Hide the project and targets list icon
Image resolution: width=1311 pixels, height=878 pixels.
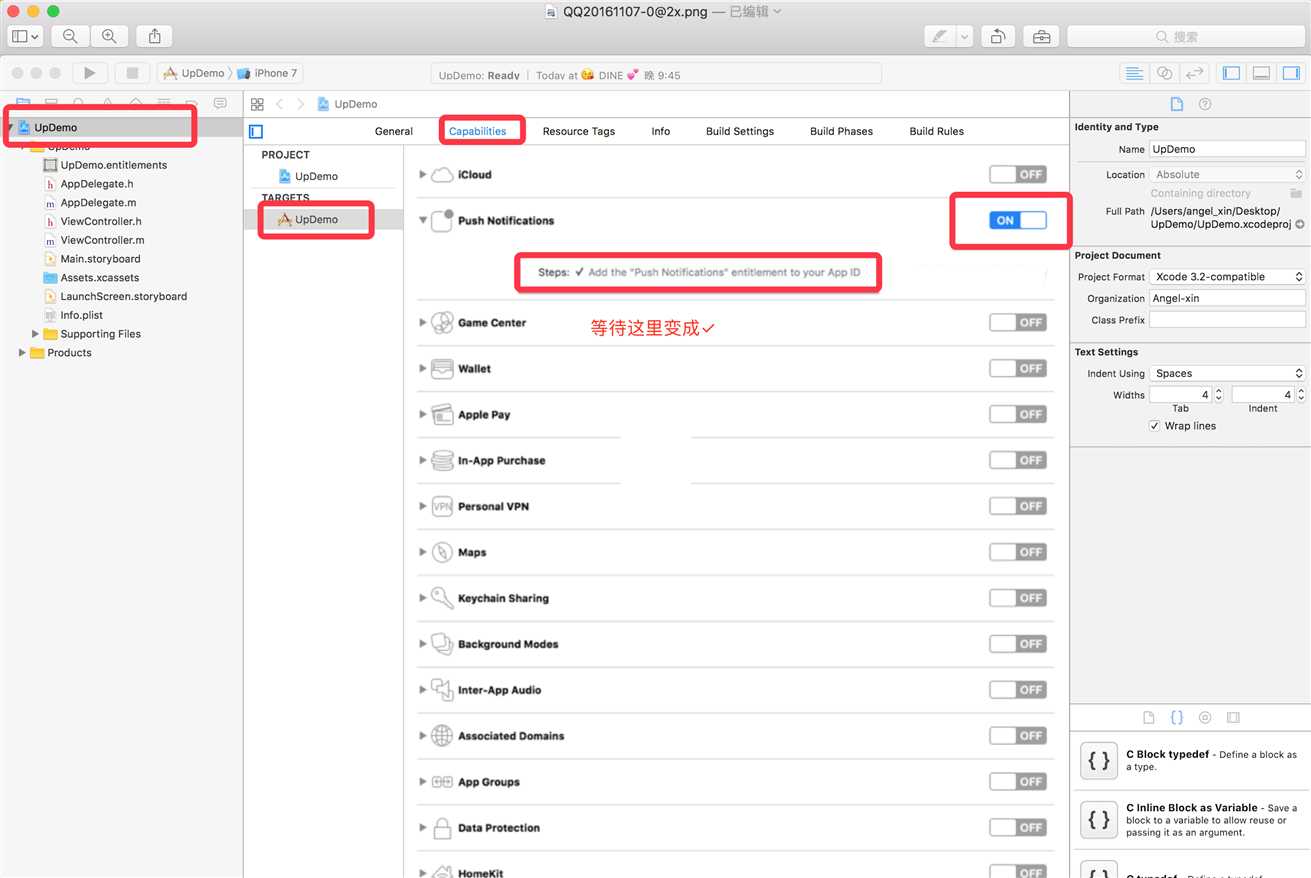click(x=256, y=131)
